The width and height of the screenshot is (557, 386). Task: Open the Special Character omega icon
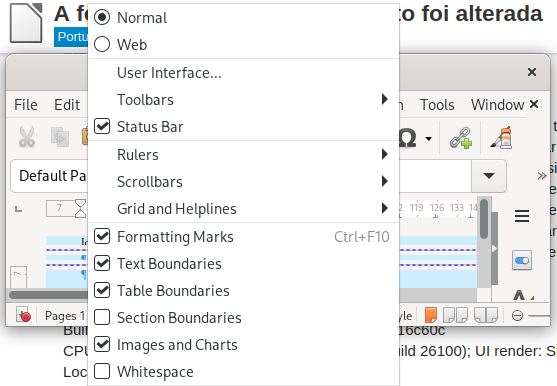click(407, 138)
